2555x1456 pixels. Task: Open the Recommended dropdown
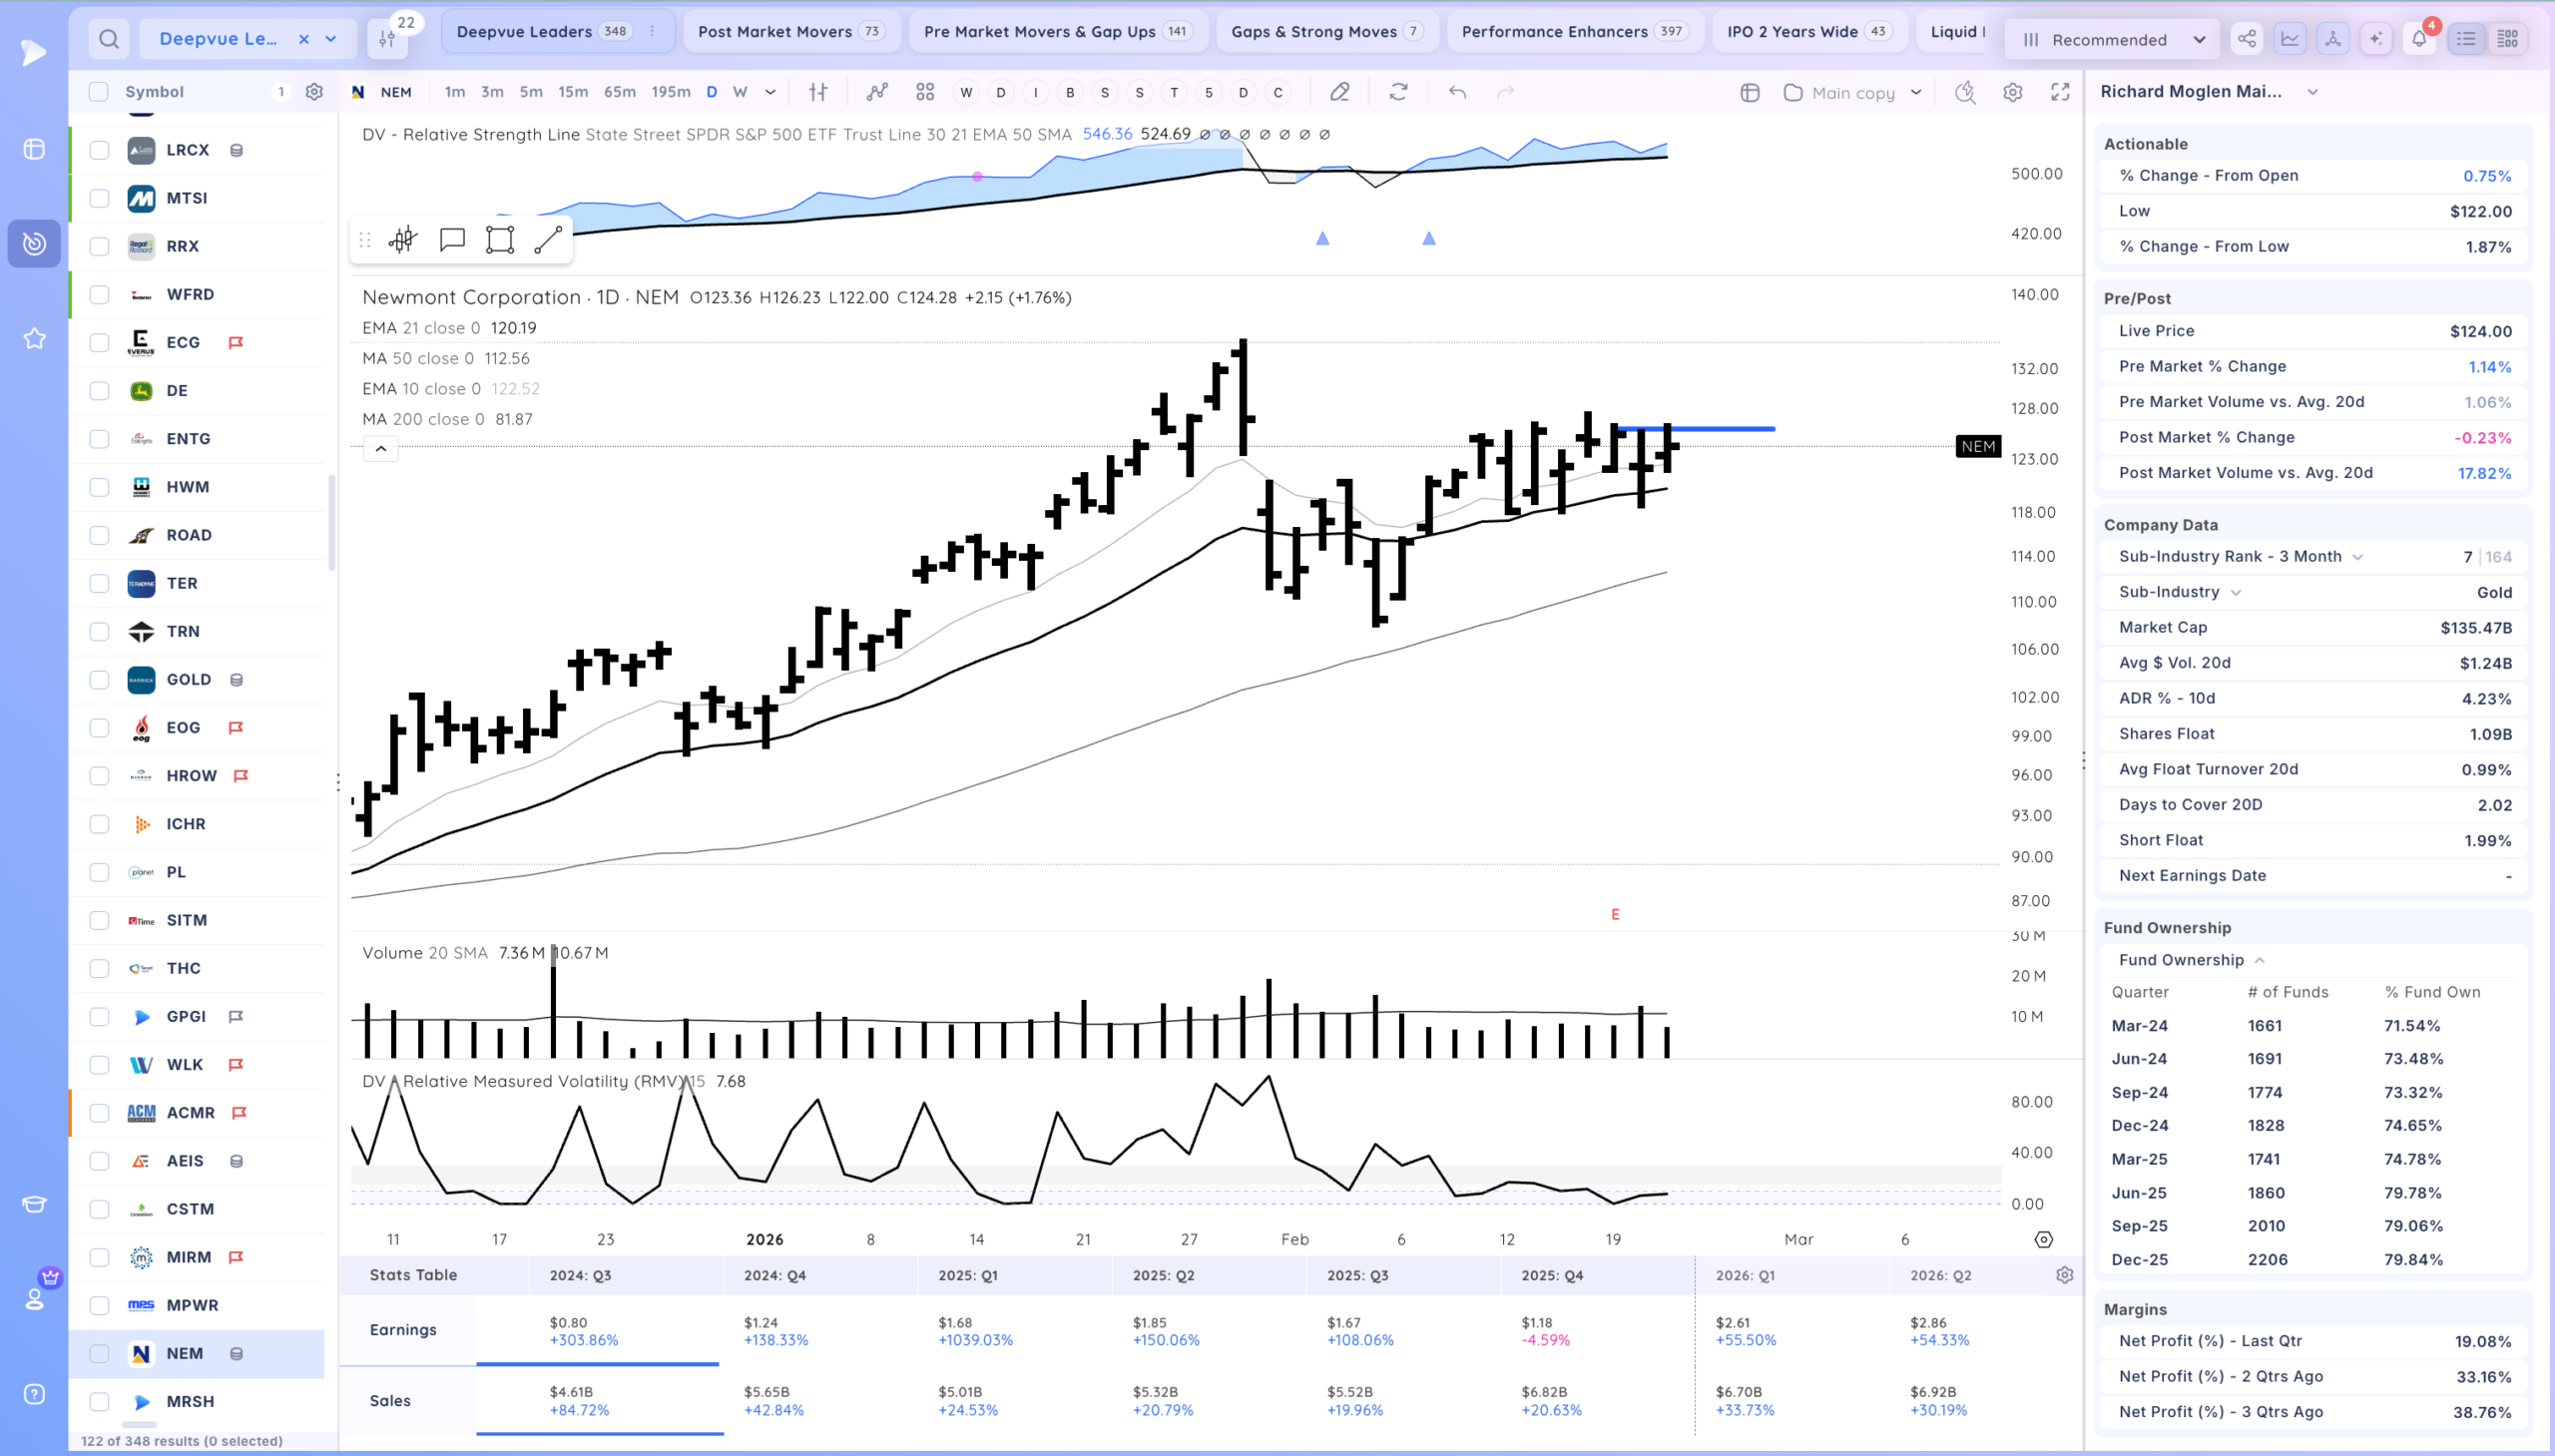click(2113, 39)
